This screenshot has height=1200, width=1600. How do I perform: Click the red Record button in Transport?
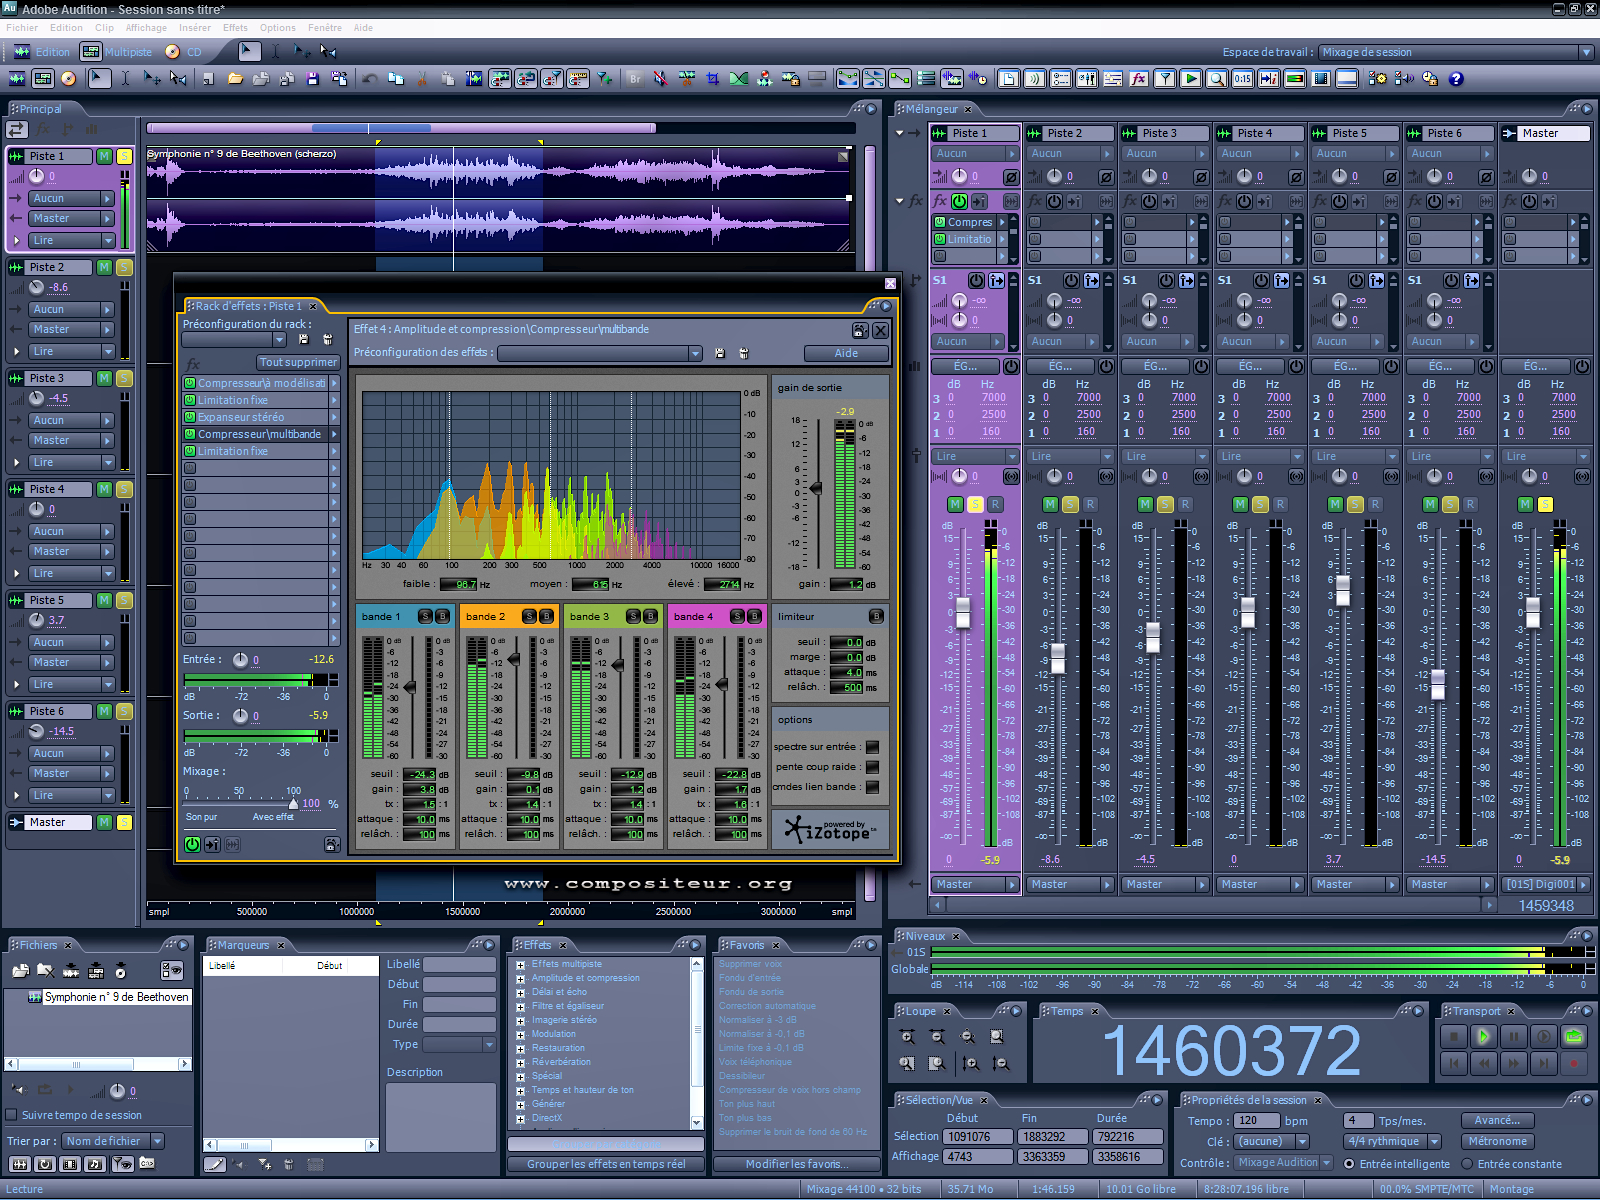tap(1573, 1063)
